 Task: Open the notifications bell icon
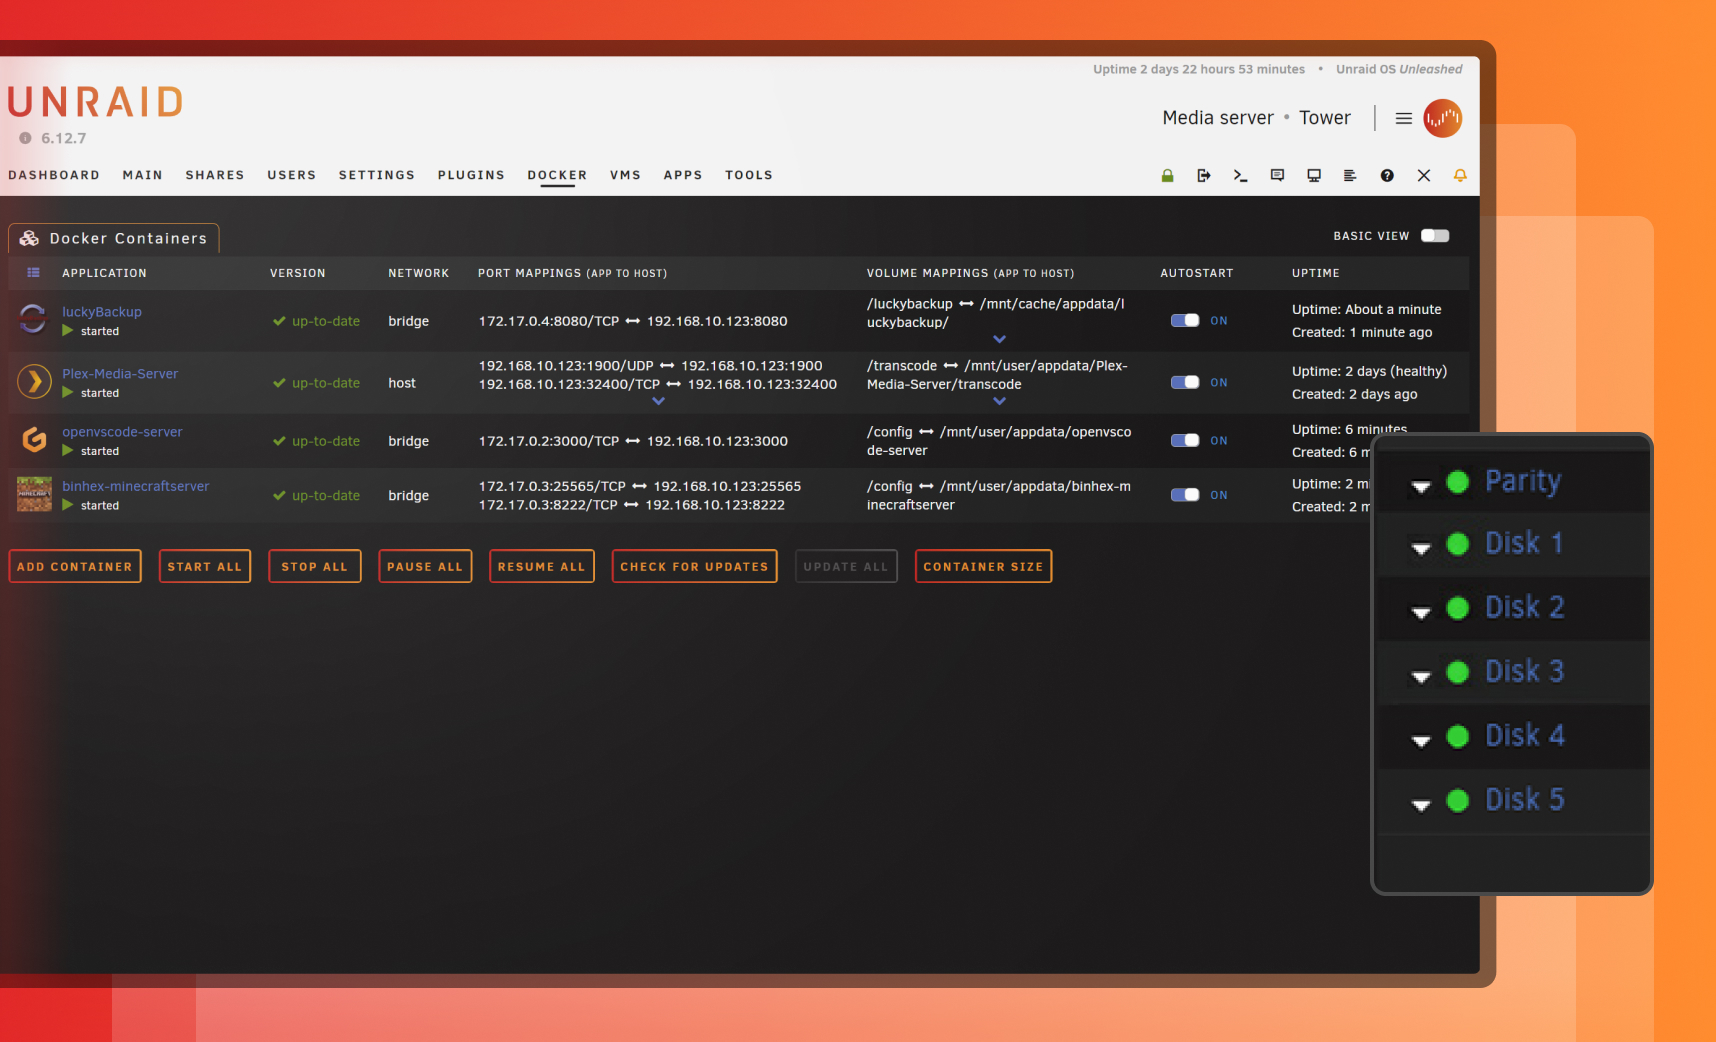pos(1460,175)
